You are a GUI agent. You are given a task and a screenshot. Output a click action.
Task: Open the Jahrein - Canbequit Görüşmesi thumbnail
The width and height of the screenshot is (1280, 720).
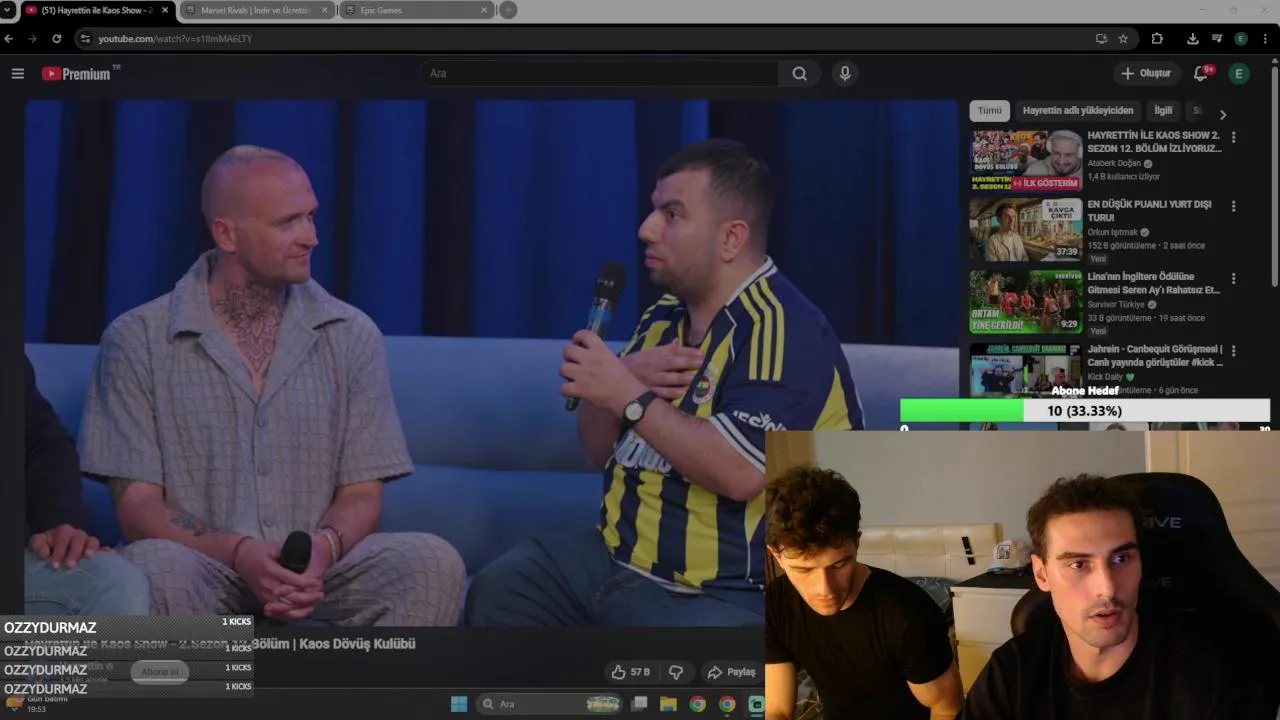click(1025, 370)
